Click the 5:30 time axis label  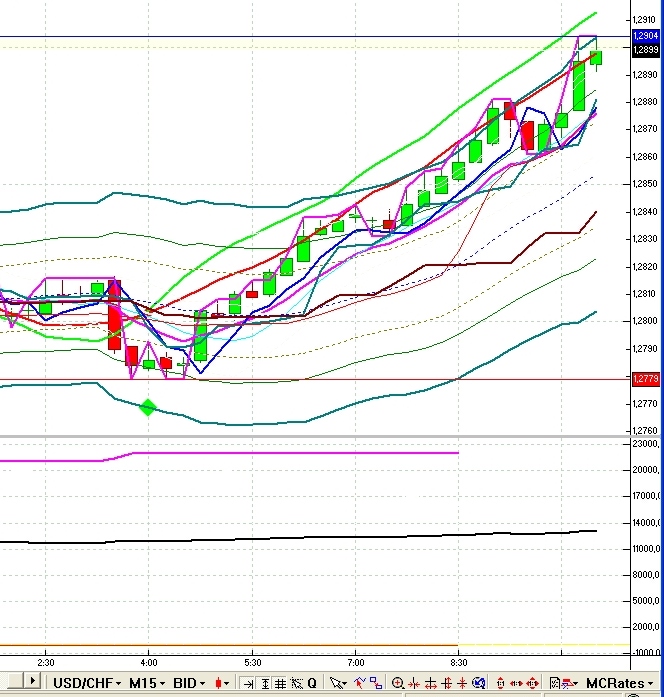click(252, 663)
